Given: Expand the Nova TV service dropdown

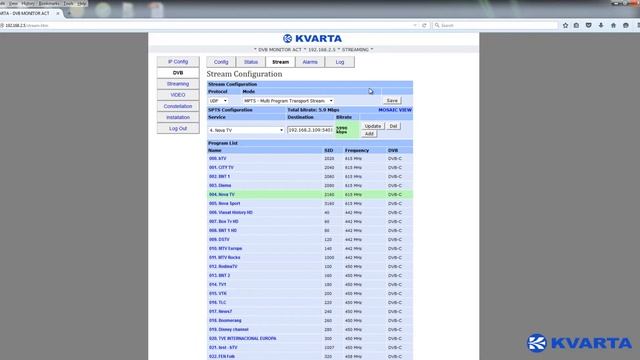Looking at the screenshot, I should (246, 130).
